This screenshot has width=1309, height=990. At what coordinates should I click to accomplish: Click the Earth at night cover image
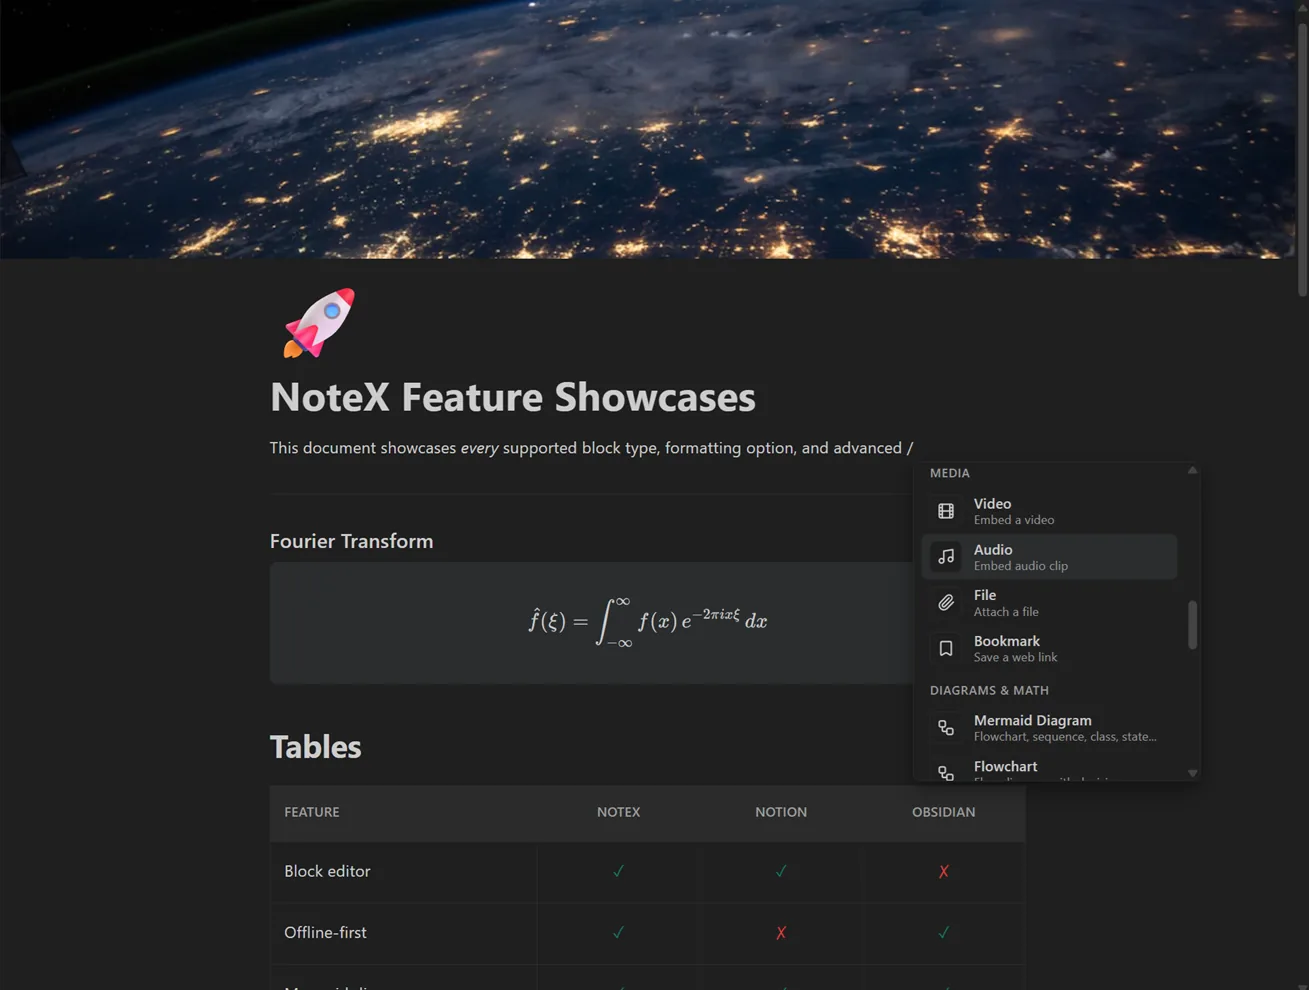click(648, 129)
